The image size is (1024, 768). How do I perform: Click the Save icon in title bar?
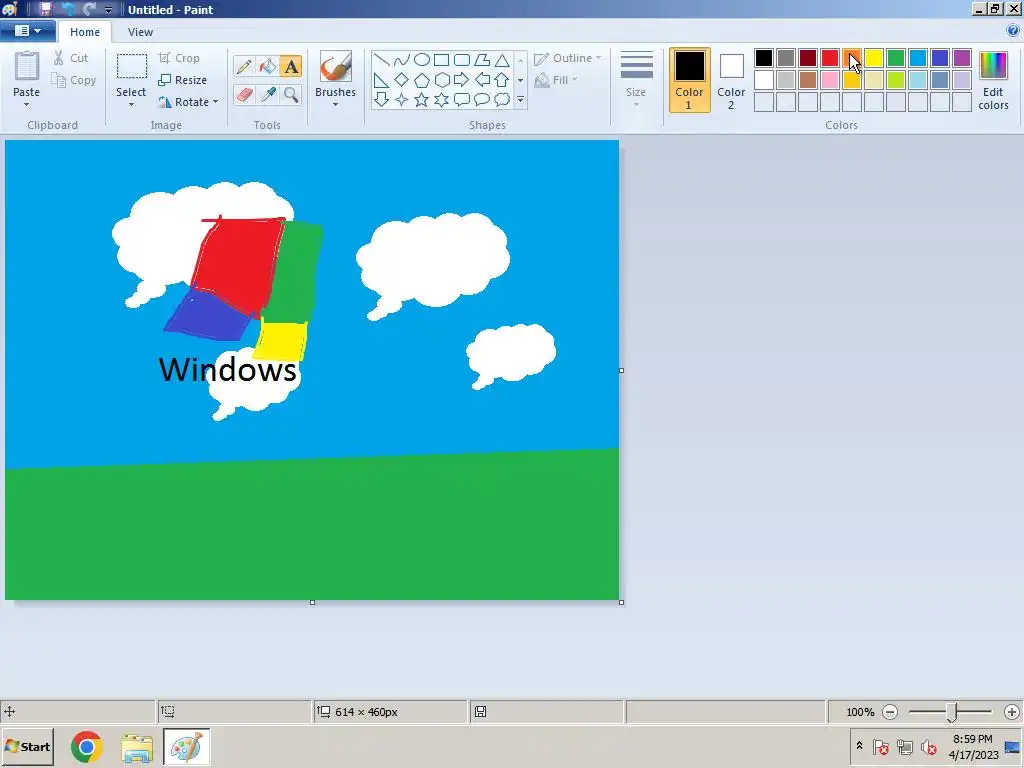[45, 9]
